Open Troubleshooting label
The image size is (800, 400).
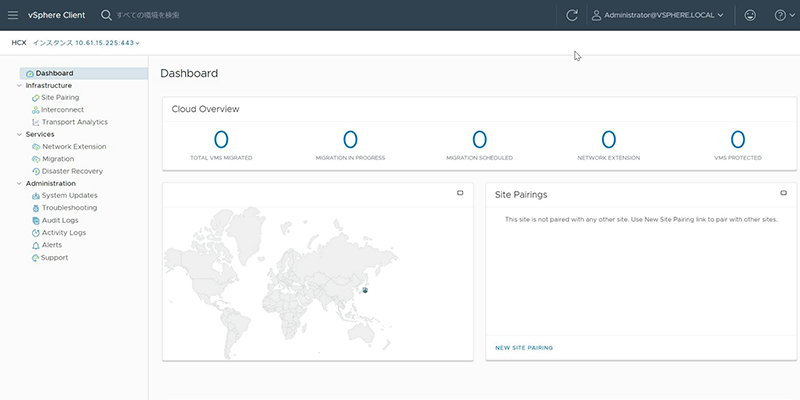[69, 208]
